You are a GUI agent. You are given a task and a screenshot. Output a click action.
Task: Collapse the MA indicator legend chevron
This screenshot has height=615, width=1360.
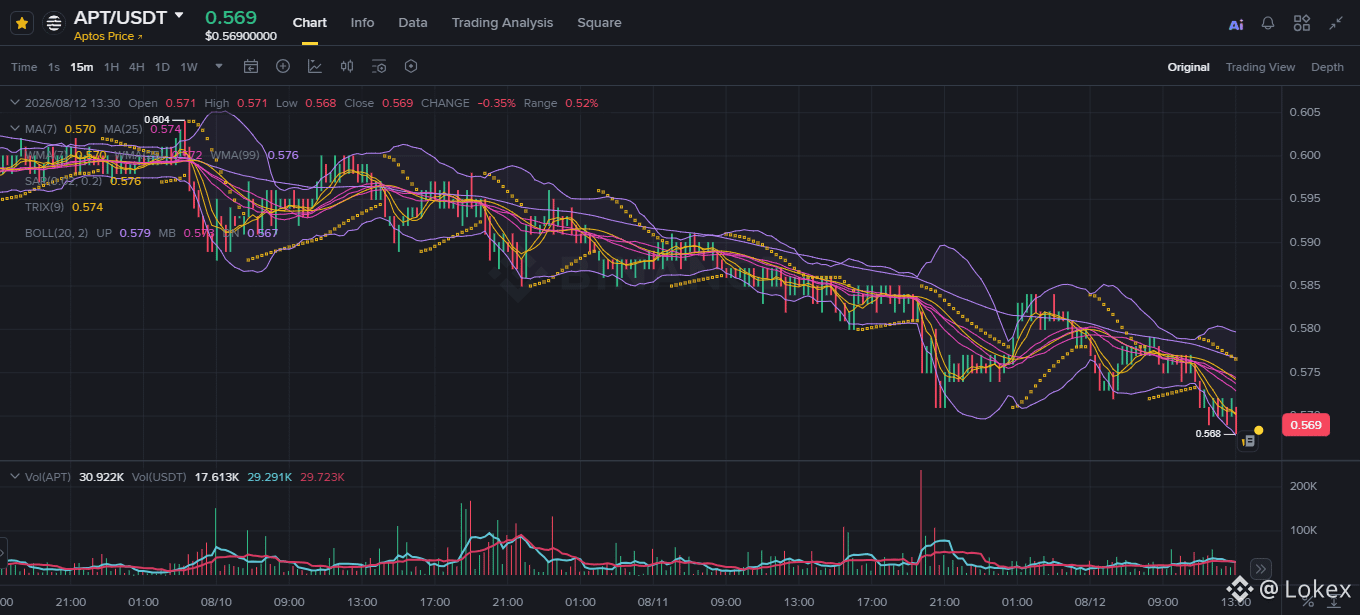[15, 129]
